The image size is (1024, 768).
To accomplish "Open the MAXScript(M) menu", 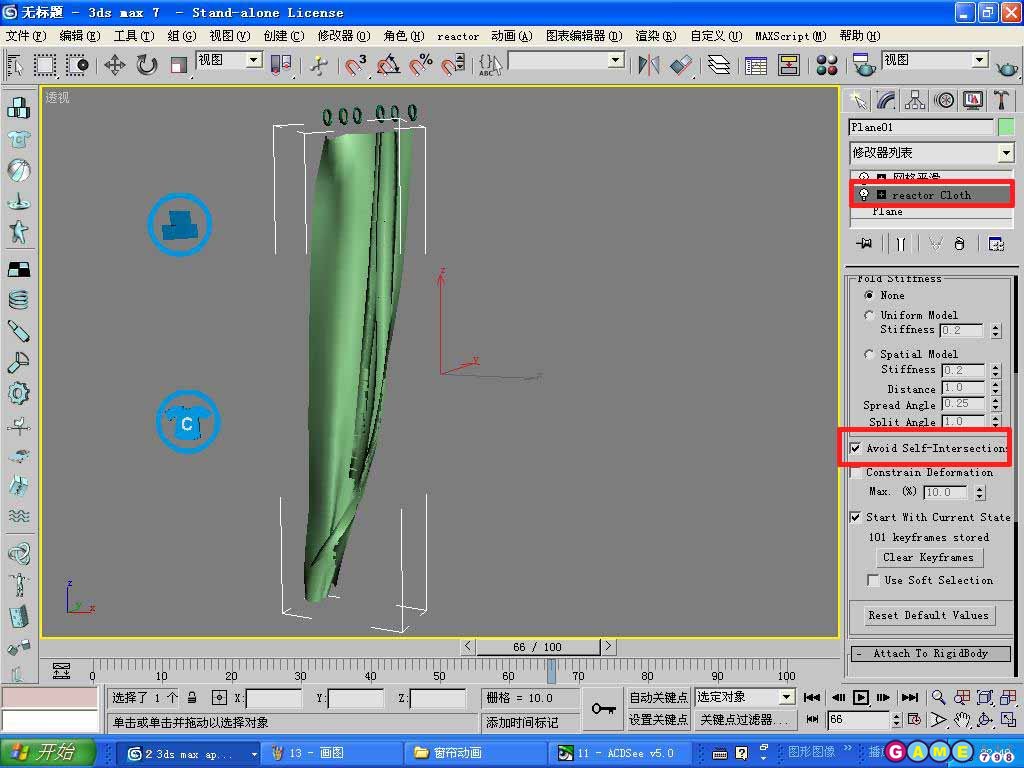I will 791,36.
